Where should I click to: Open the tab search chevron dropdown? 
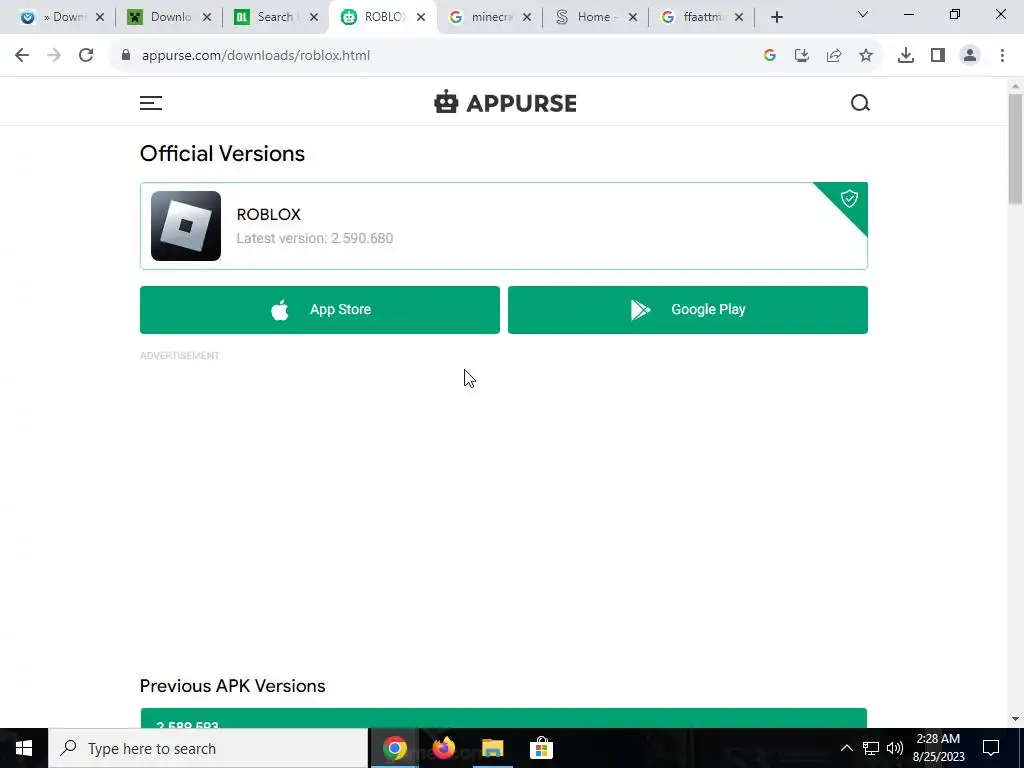[x=863, y=14]
